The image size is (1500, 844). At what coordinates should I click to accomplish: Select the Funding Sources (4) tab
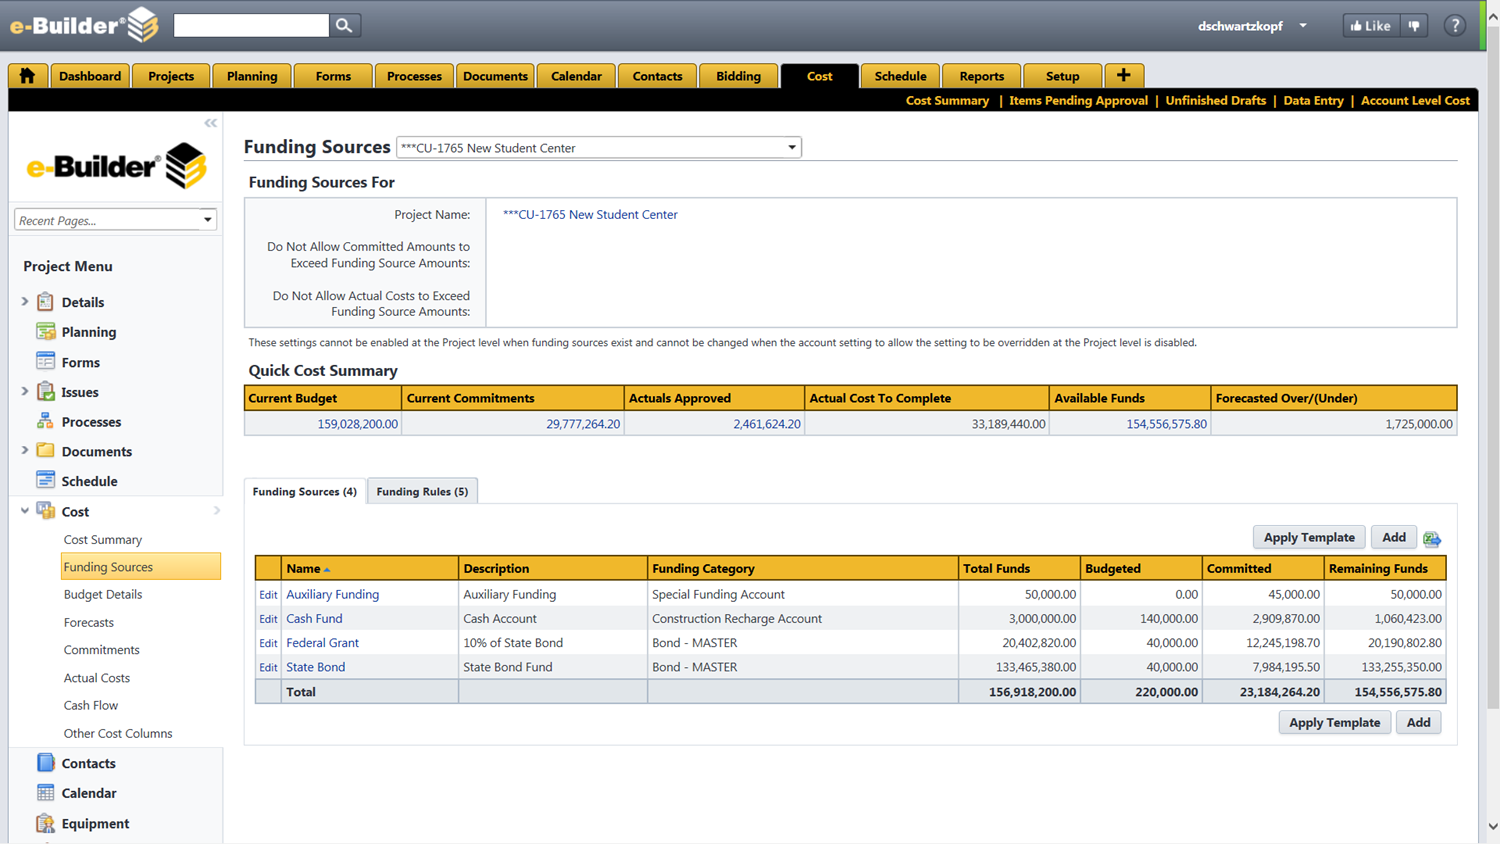coord(305,491)
